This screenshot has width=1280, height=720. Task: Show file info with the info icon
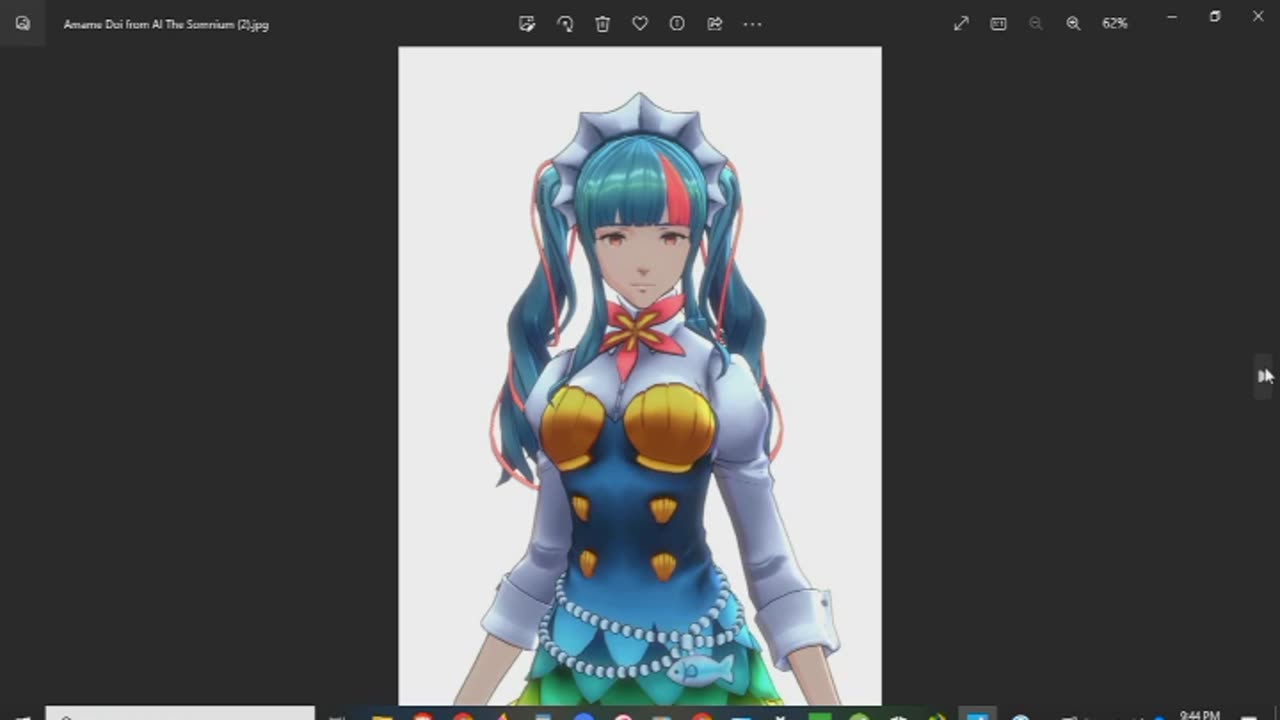point(677,24)
